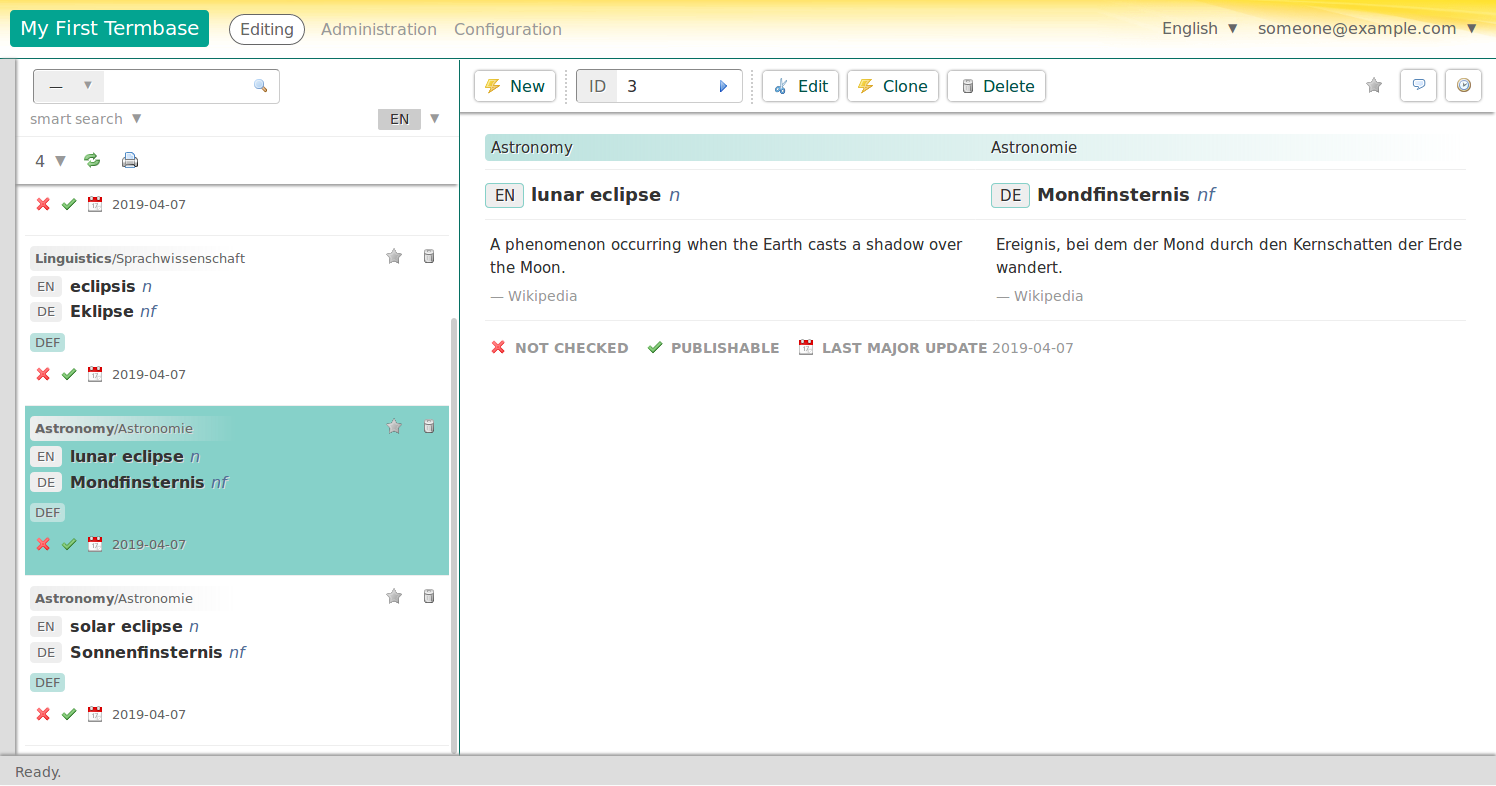This screenshot has width=1496, height=786.
Task: Open the smart search dropdown
Action: (86, 118)
